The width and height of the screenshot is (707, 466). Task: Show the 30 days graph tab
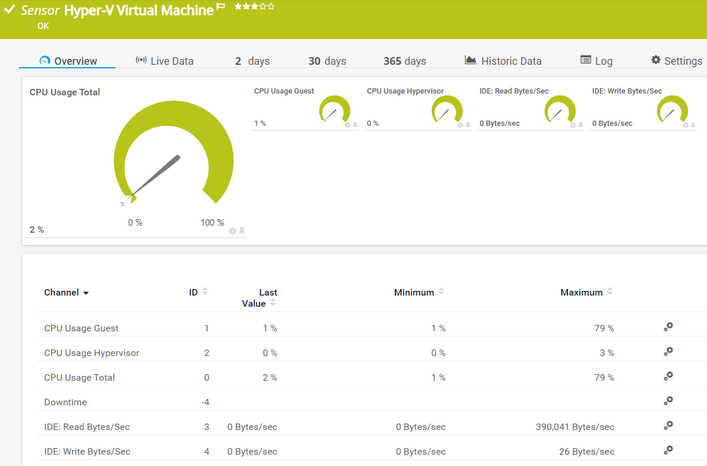tap(327, 61)
